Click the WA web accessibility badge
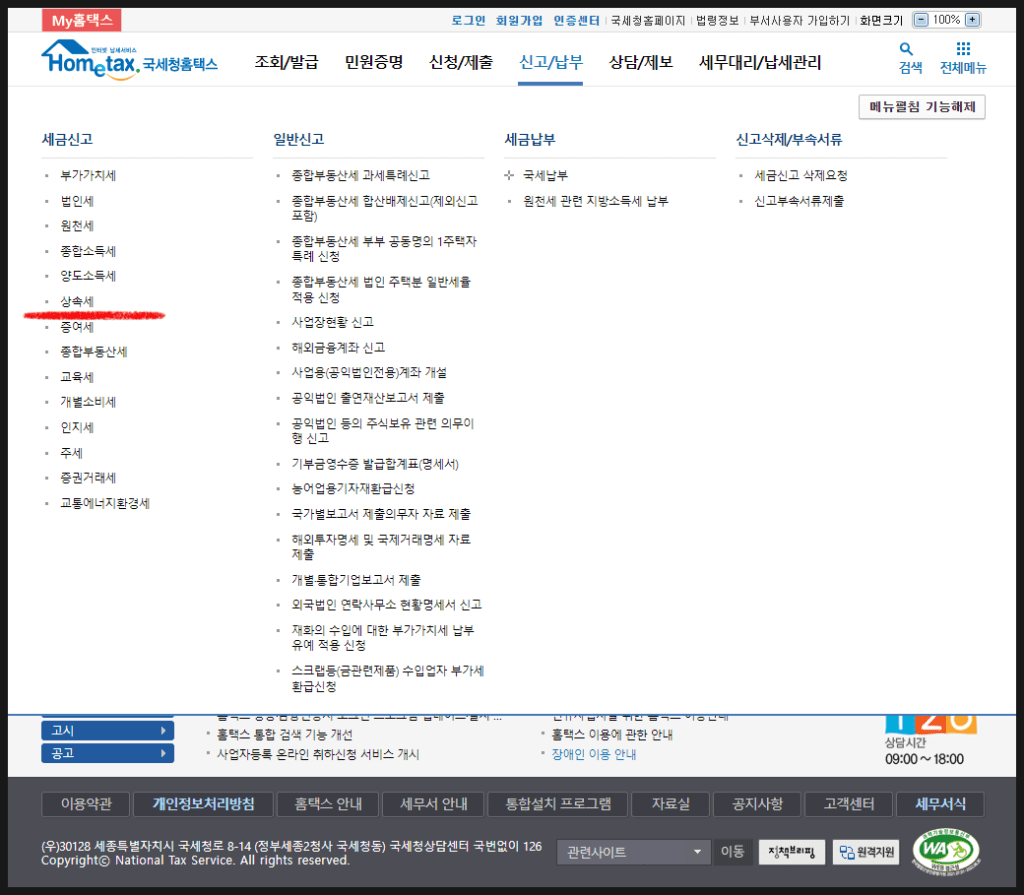The image size is (1024, 895). pyautogui.click(x=946, y=851)
